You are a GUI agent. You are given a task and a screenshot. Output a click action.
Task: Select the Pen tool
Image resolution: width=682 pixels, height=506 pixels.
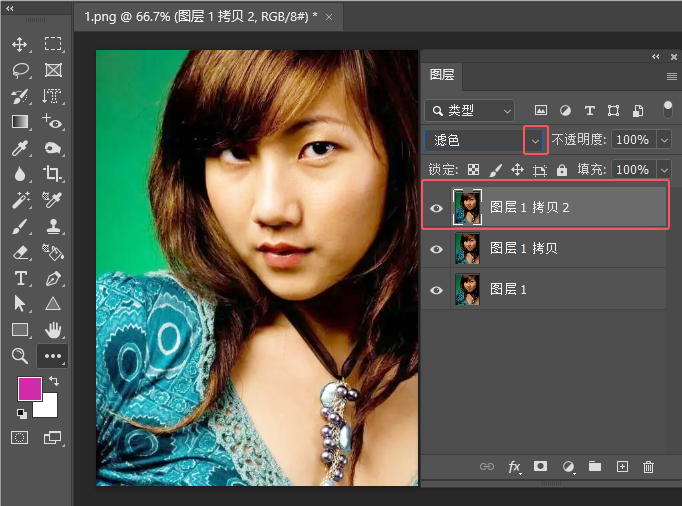(53, 278)
